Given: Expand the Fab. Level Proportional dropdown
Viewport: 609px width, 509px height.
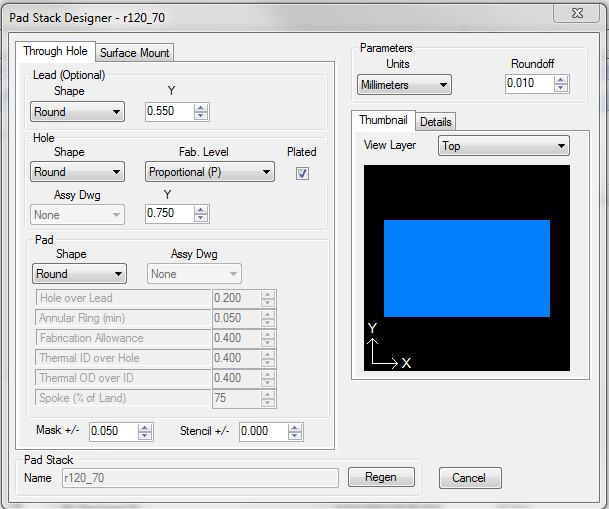Looking at the screenshot, I should [209, 172].
